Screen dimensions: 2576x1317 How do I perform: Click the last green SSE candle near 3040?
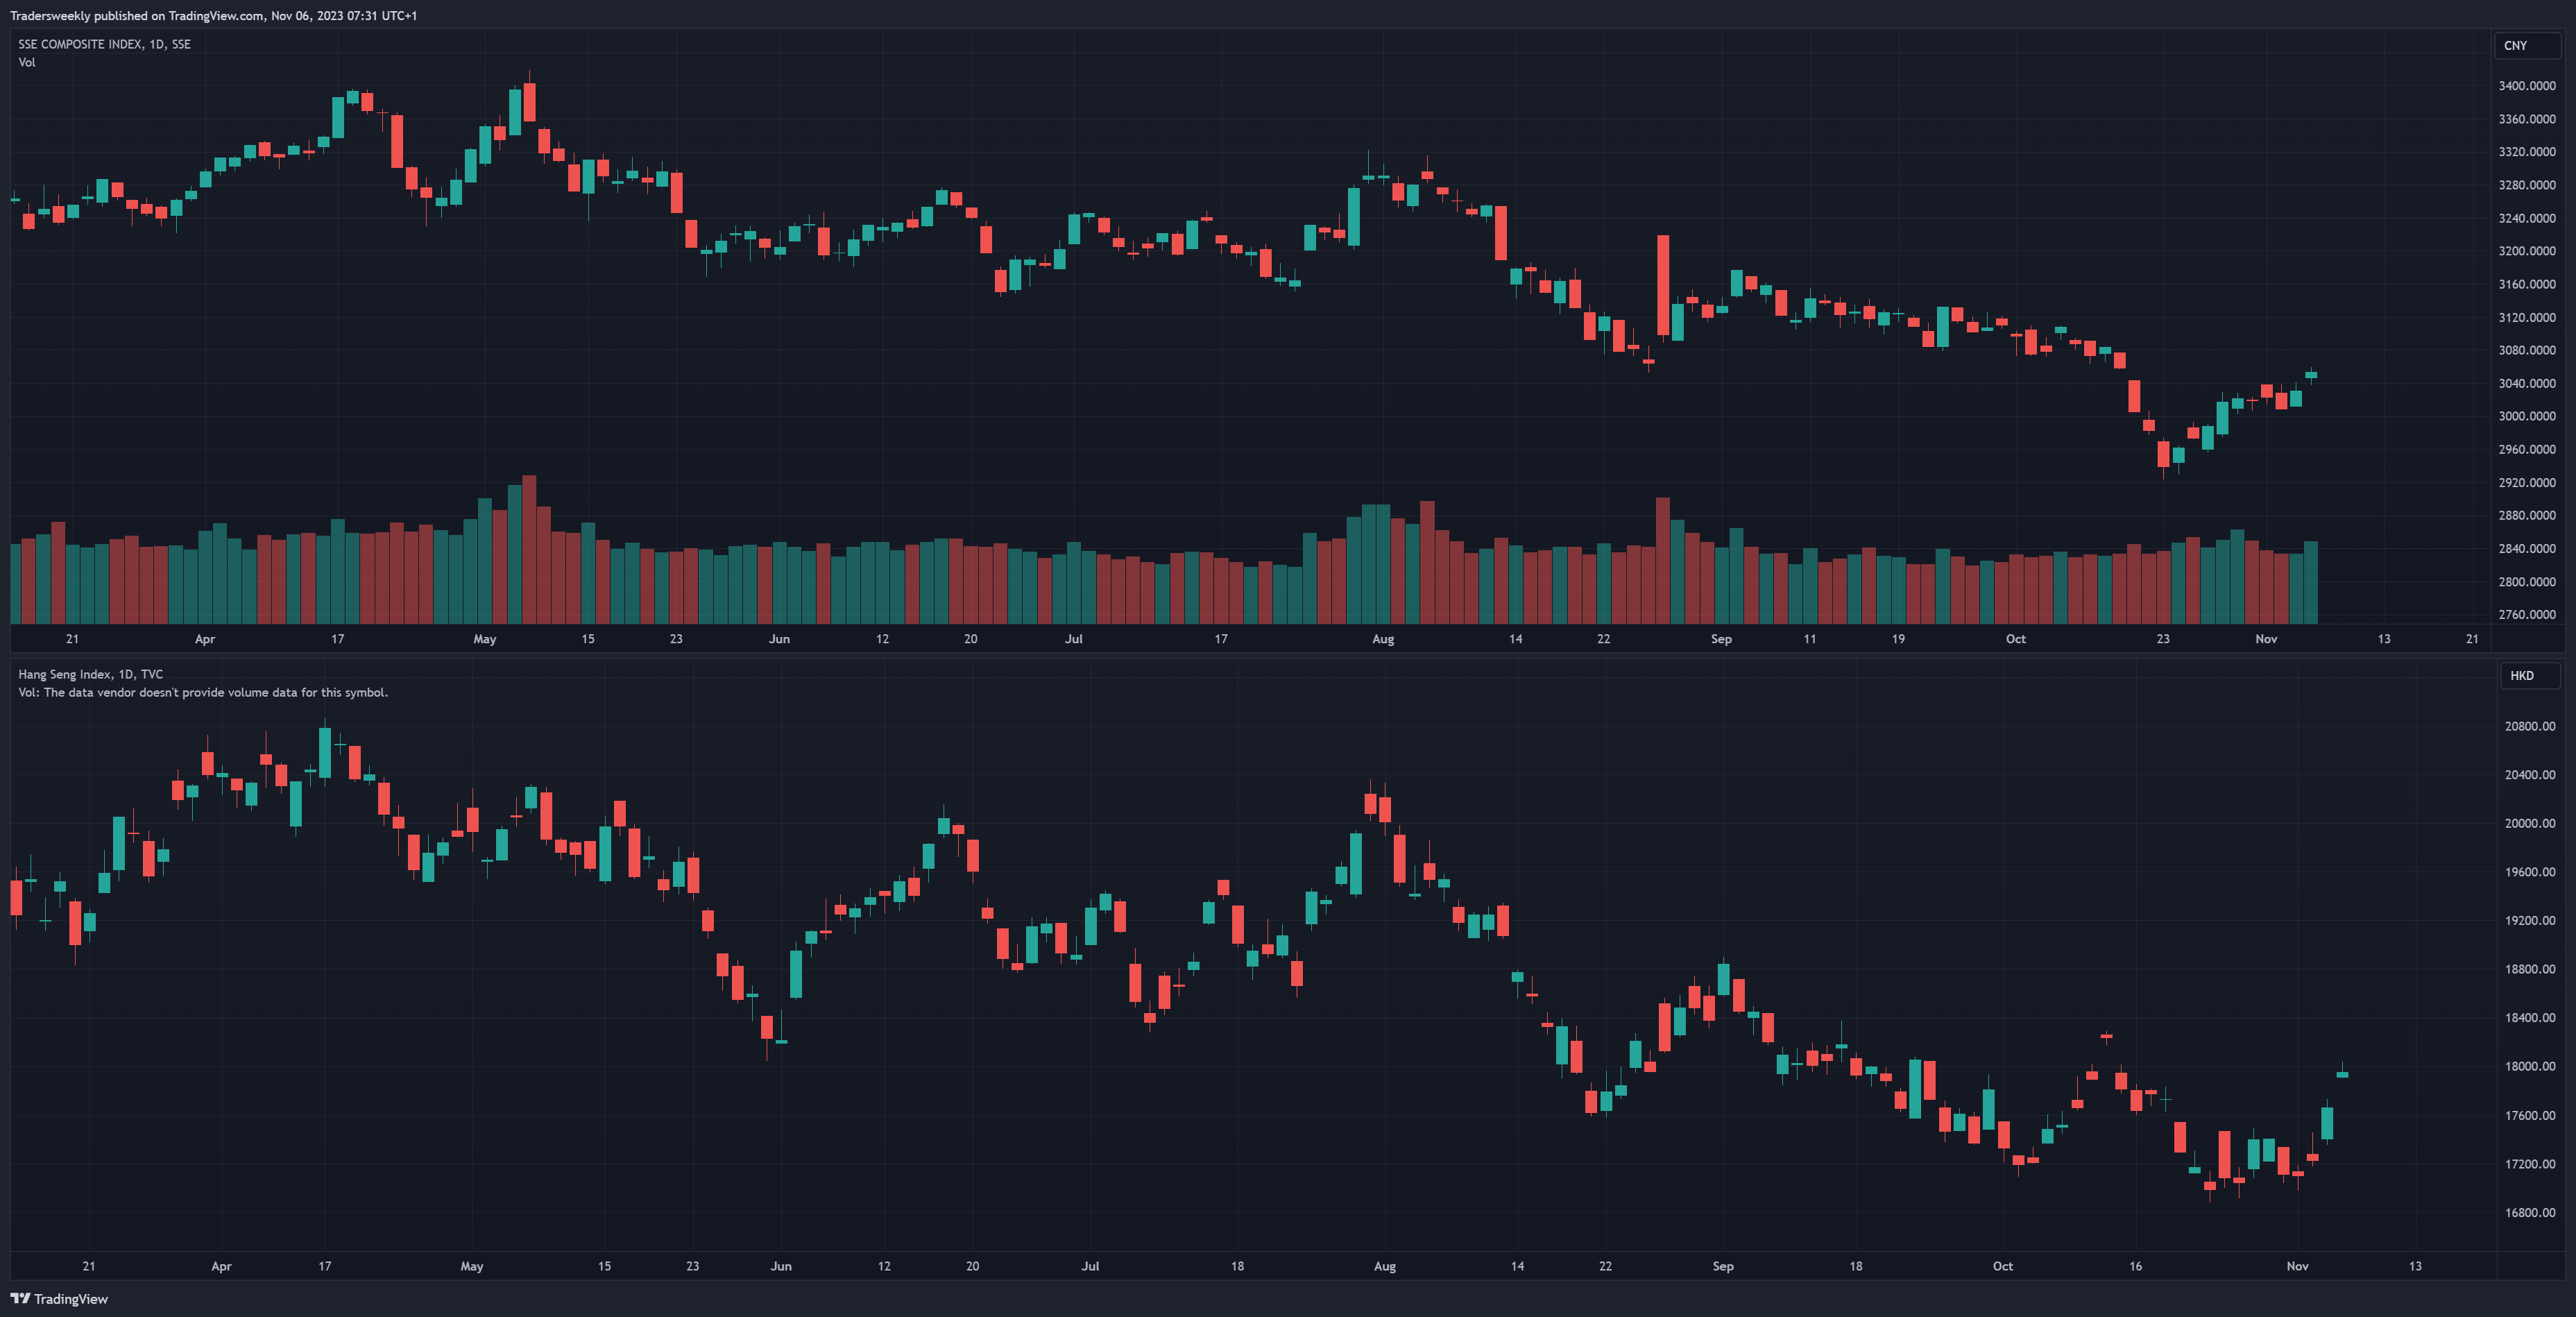[x=2311, y=375]
